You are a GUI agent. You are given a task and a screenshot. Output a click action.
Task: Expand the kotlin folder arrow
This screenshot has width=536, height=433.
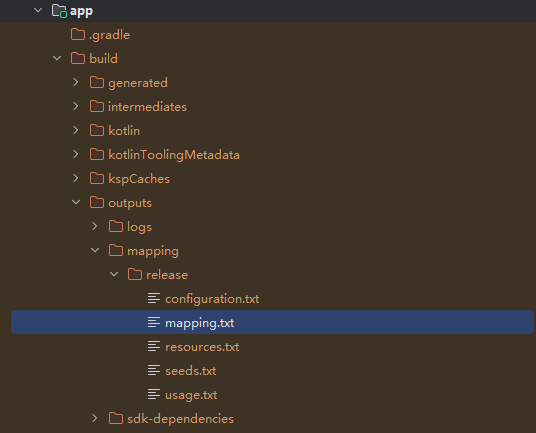click(76, 131)
